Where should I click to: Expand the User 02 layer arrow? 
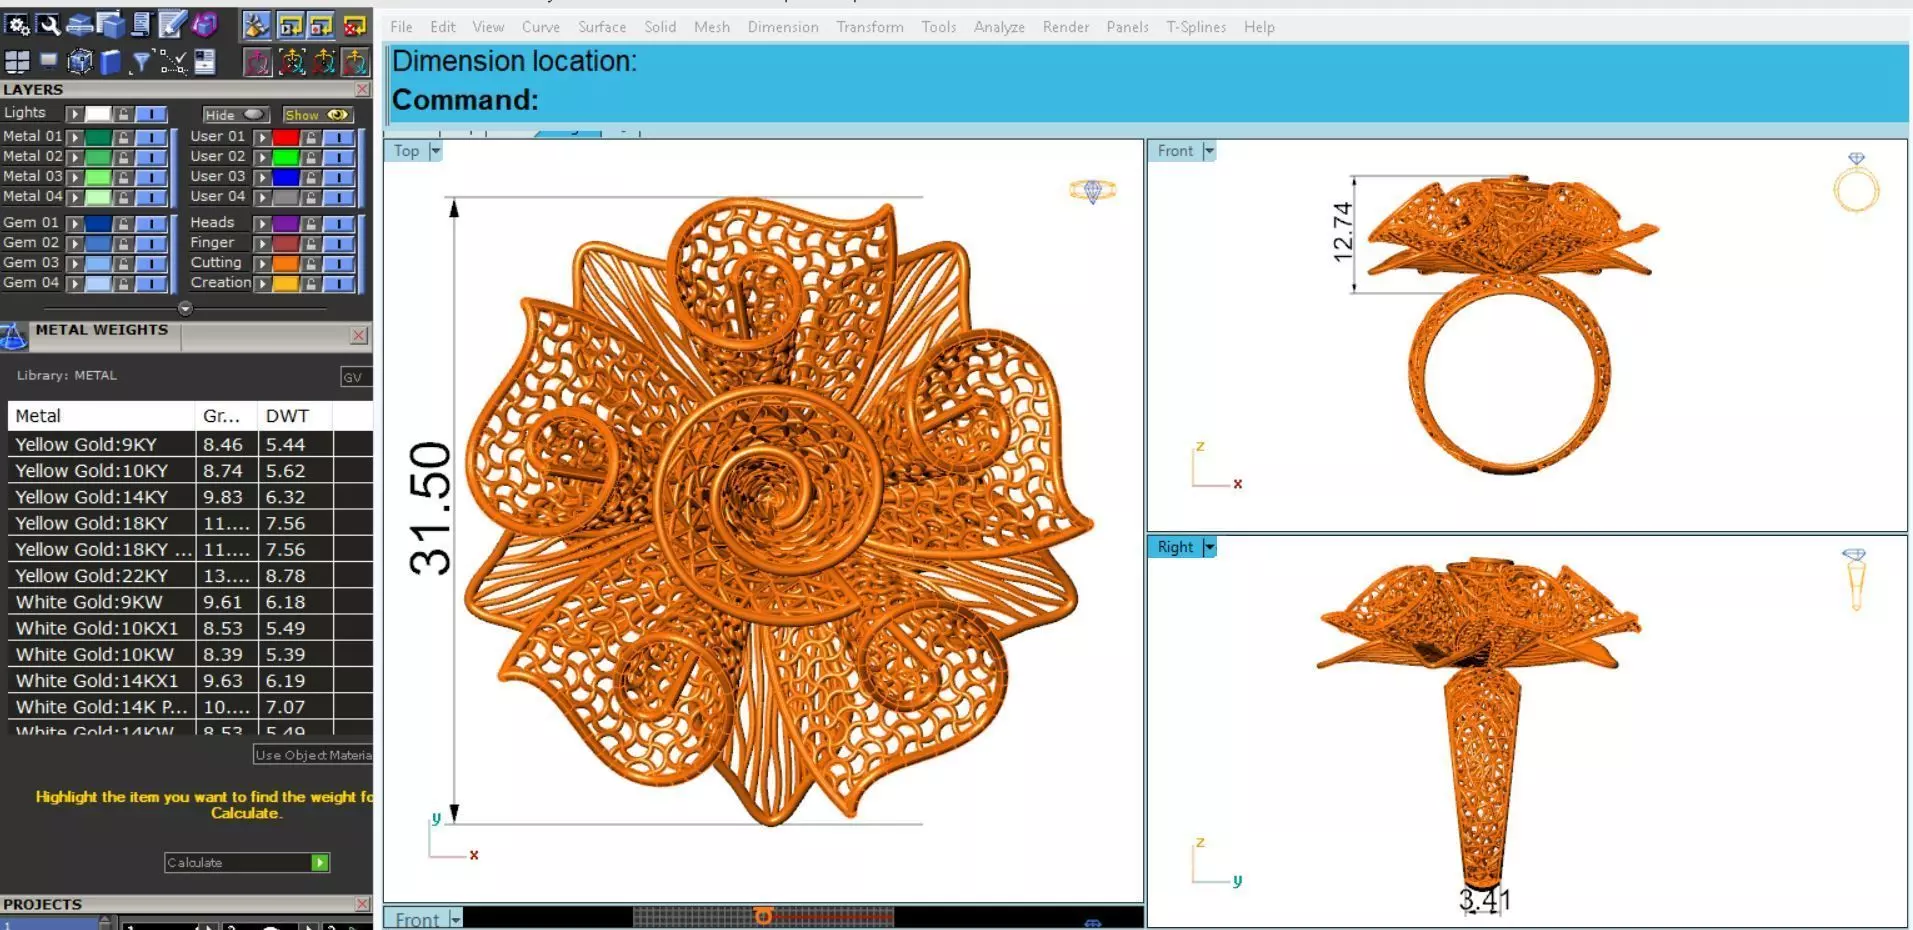coord(262,157)
